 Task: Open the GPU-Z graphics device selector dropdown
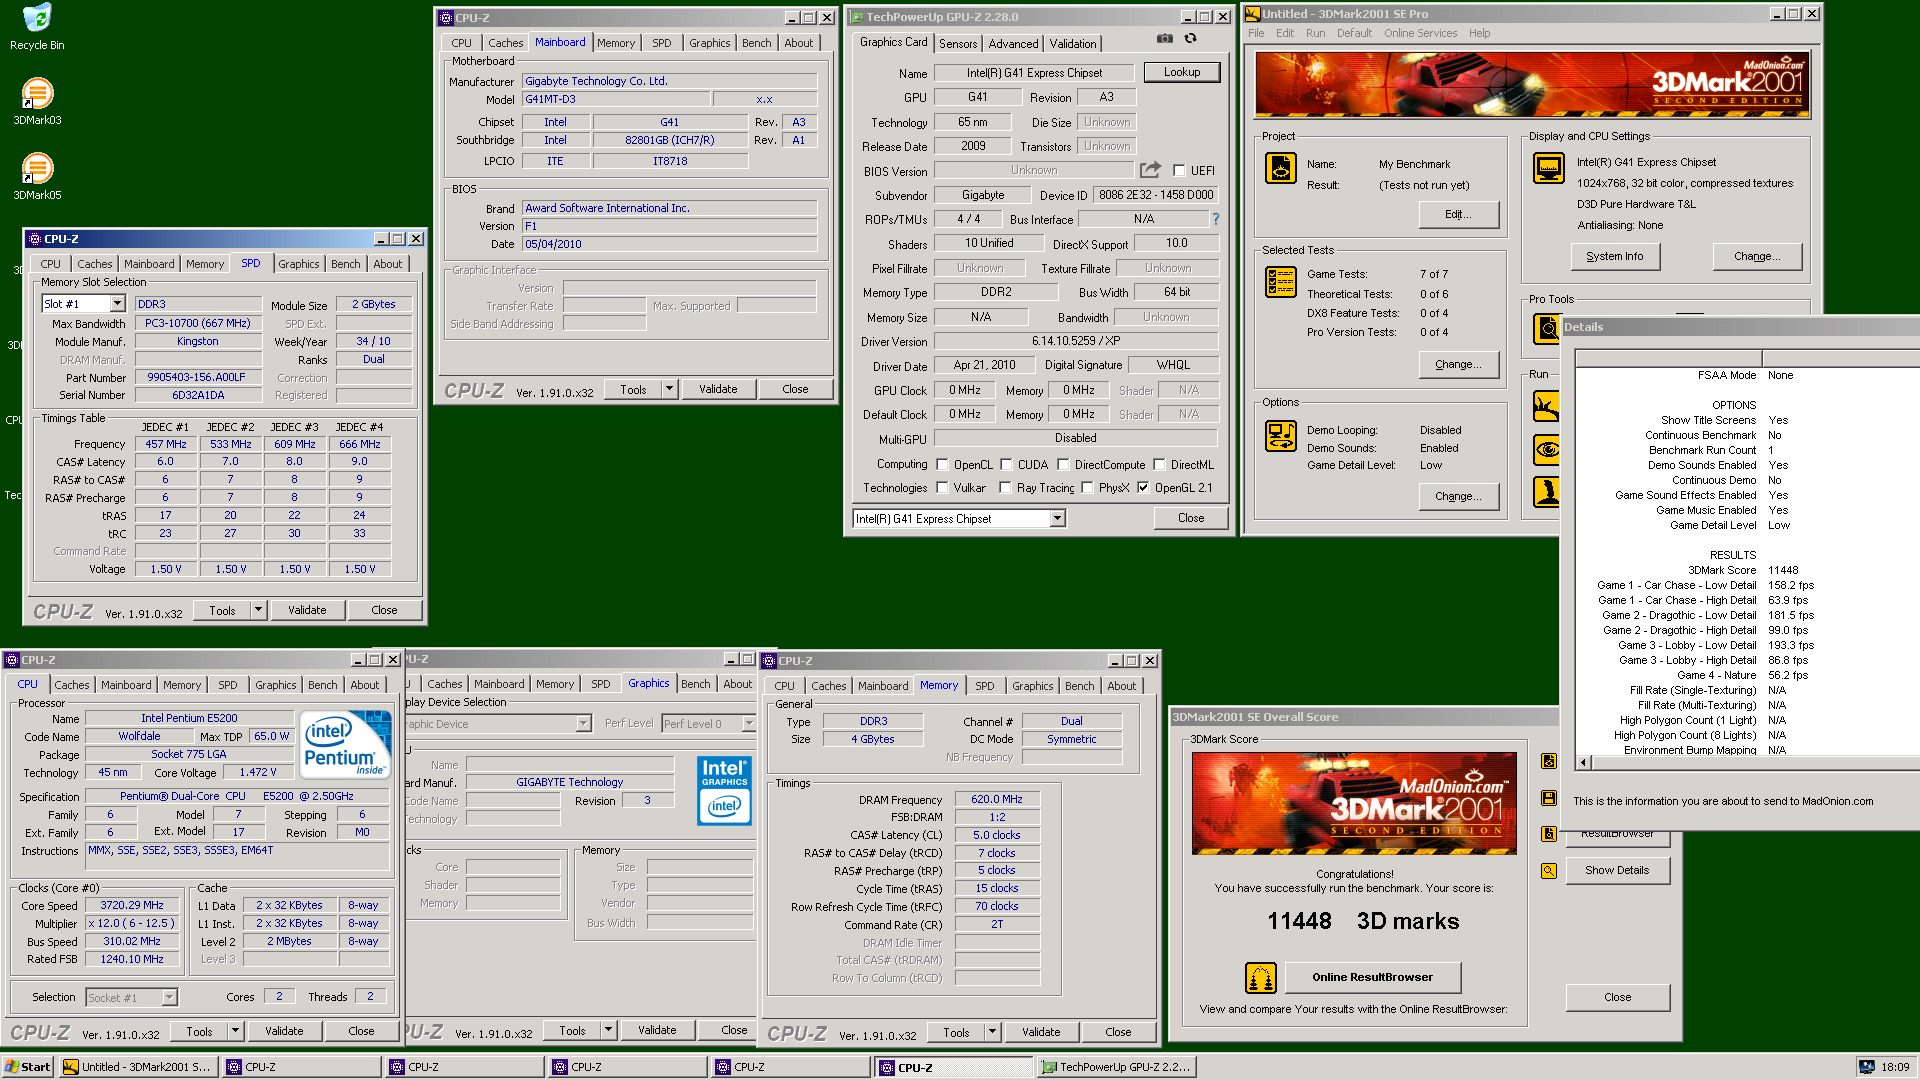1057,518
